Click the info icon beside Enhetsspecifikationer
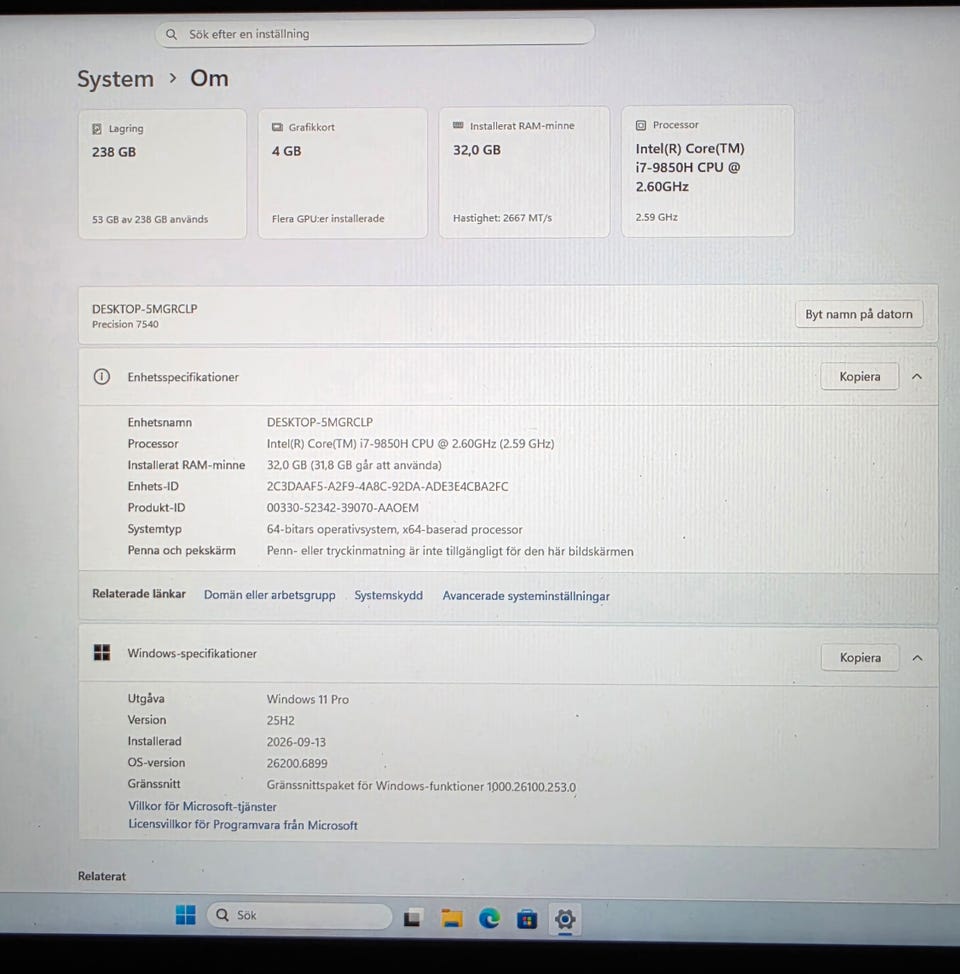The width and height of the screenshot is (960, 974). (102, 376)
